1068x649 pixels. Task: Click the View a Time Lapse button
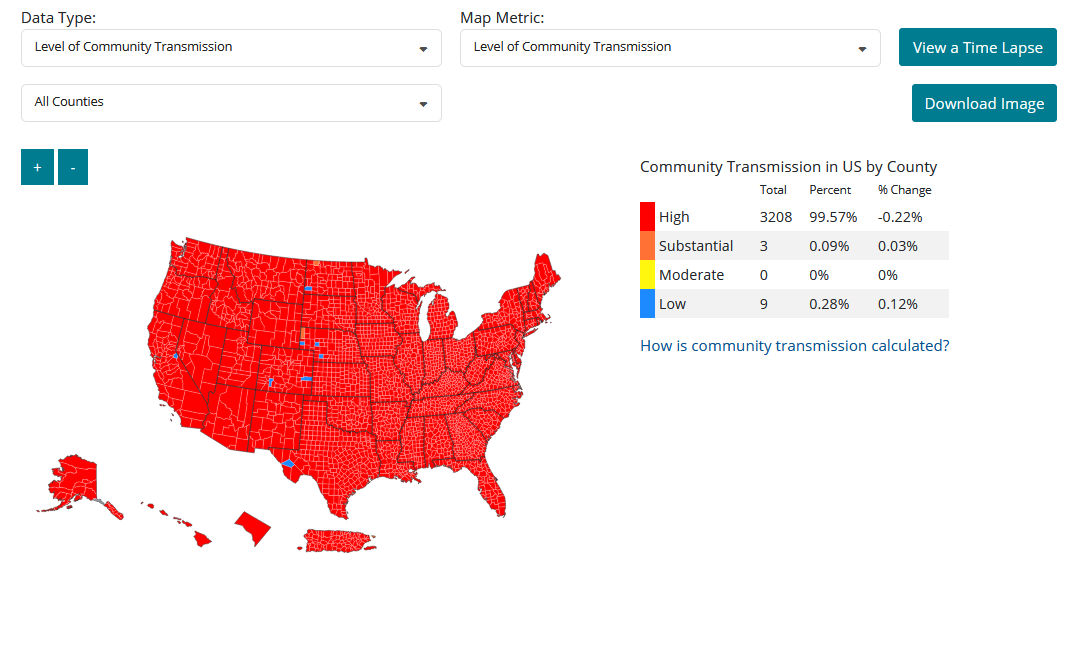pos(977,47)
